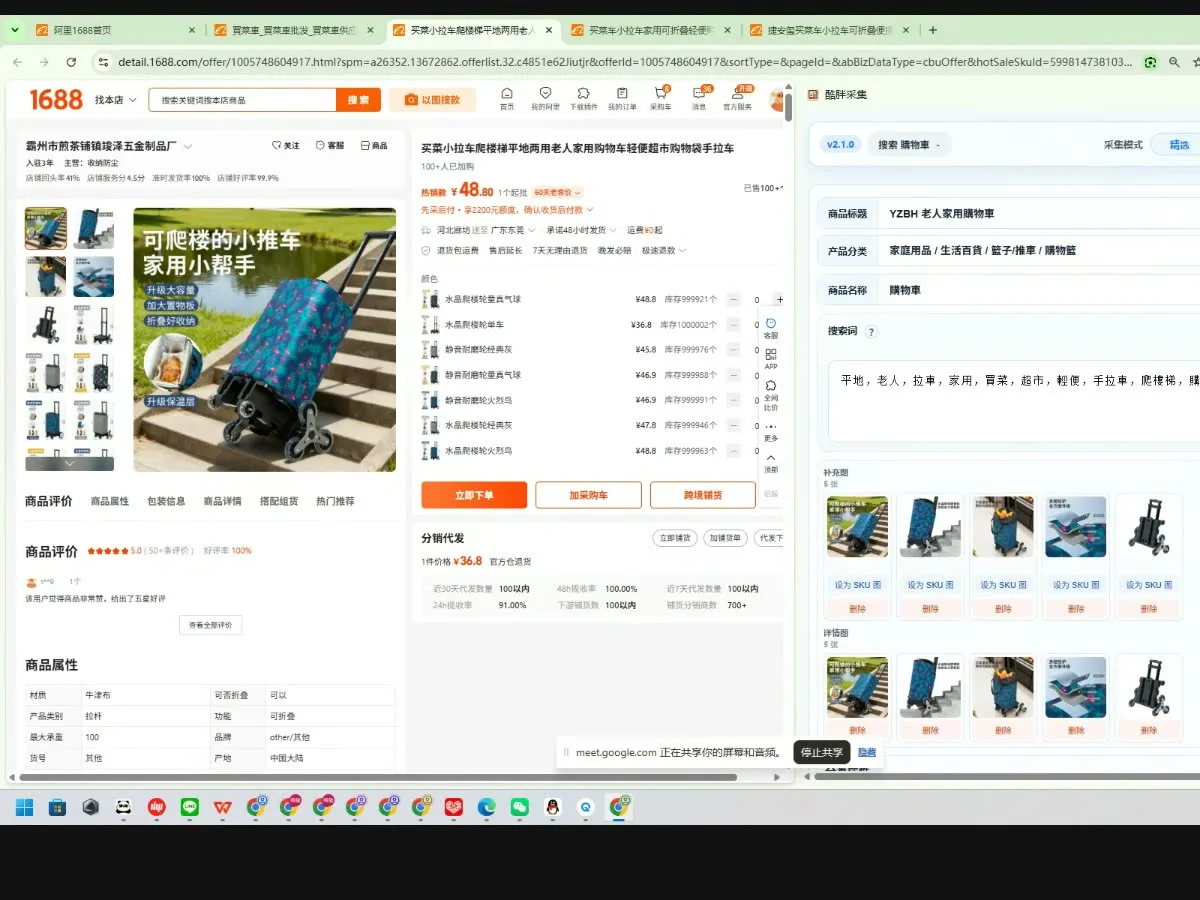Image resolution: width=1200 pixels, height=900 pixels.
Task: Click the orange 搜索 search button
Action: coord(357,100)
